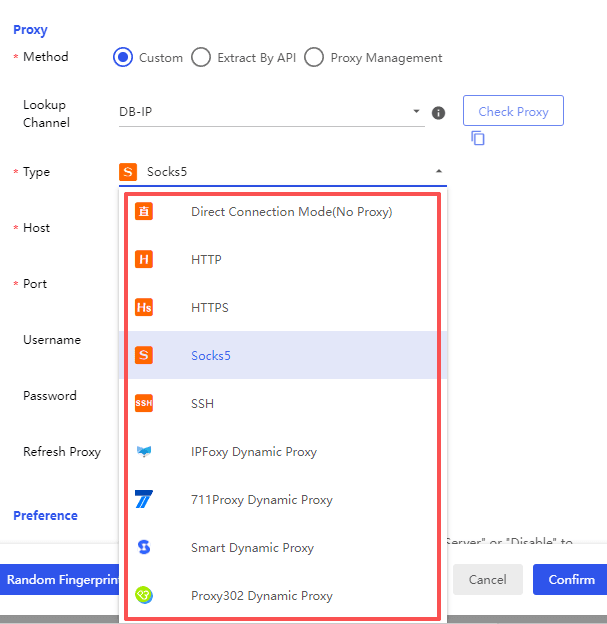Choose 711Proxy Dynamic Proxy option

283,499
